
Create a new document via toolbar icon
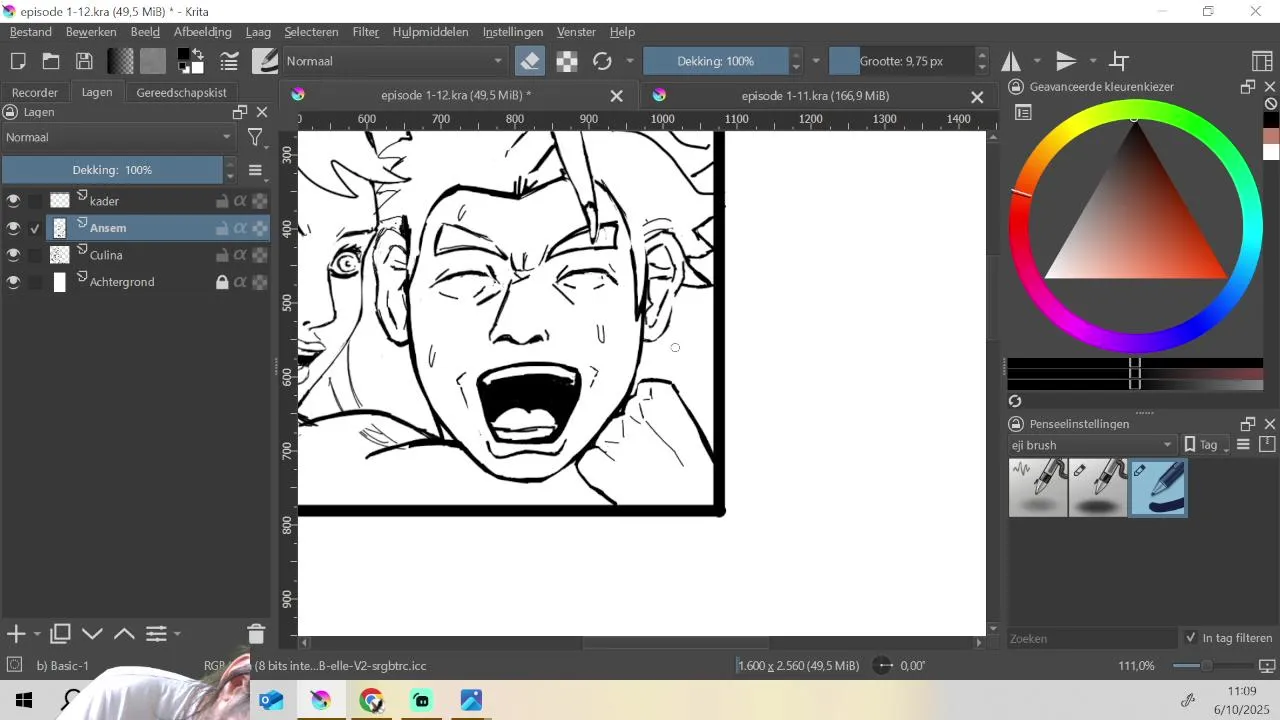tap(17, 61)
